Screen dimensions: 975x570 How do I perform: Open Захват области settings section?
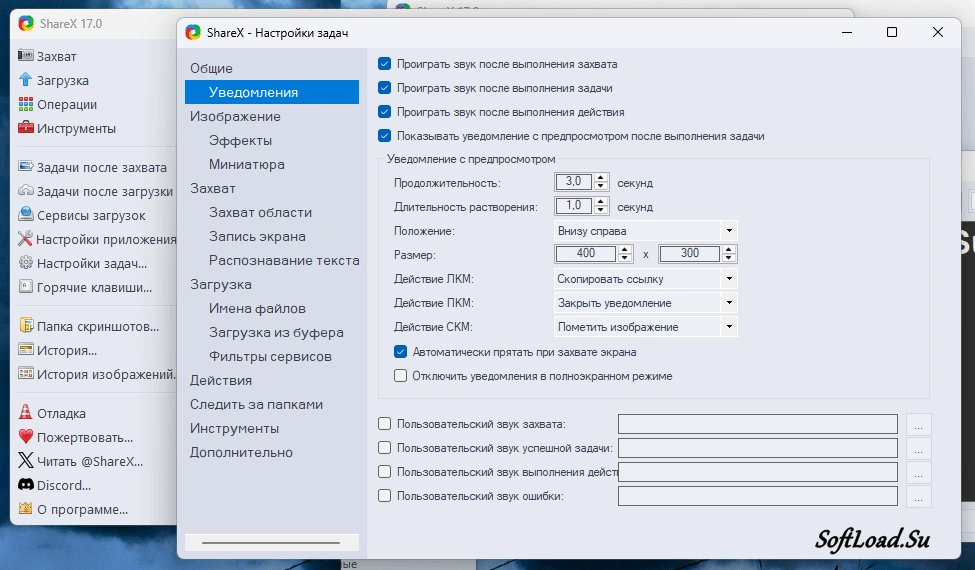[261, 213]
